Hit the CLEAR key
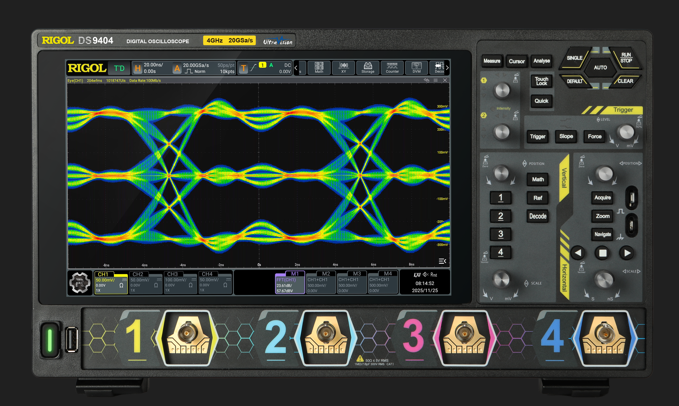This screenshot has height=406, width=679. (x=625, y=81)
